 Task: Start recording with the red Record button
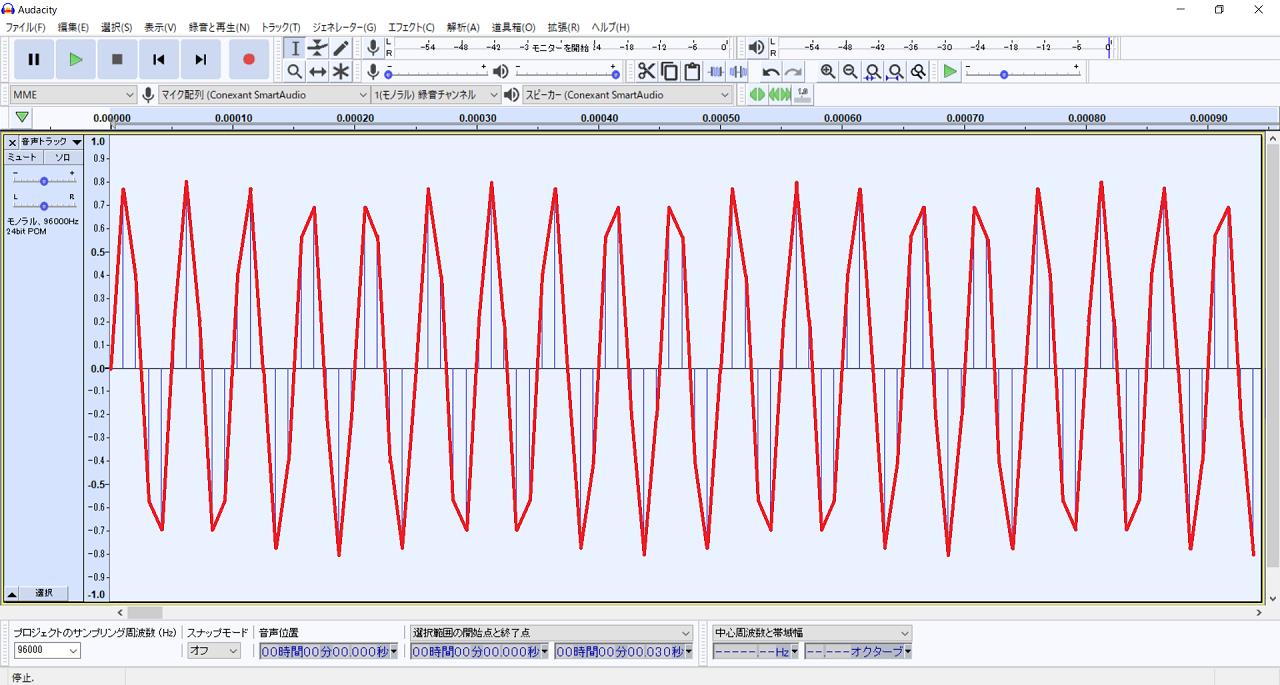point(249,59)
